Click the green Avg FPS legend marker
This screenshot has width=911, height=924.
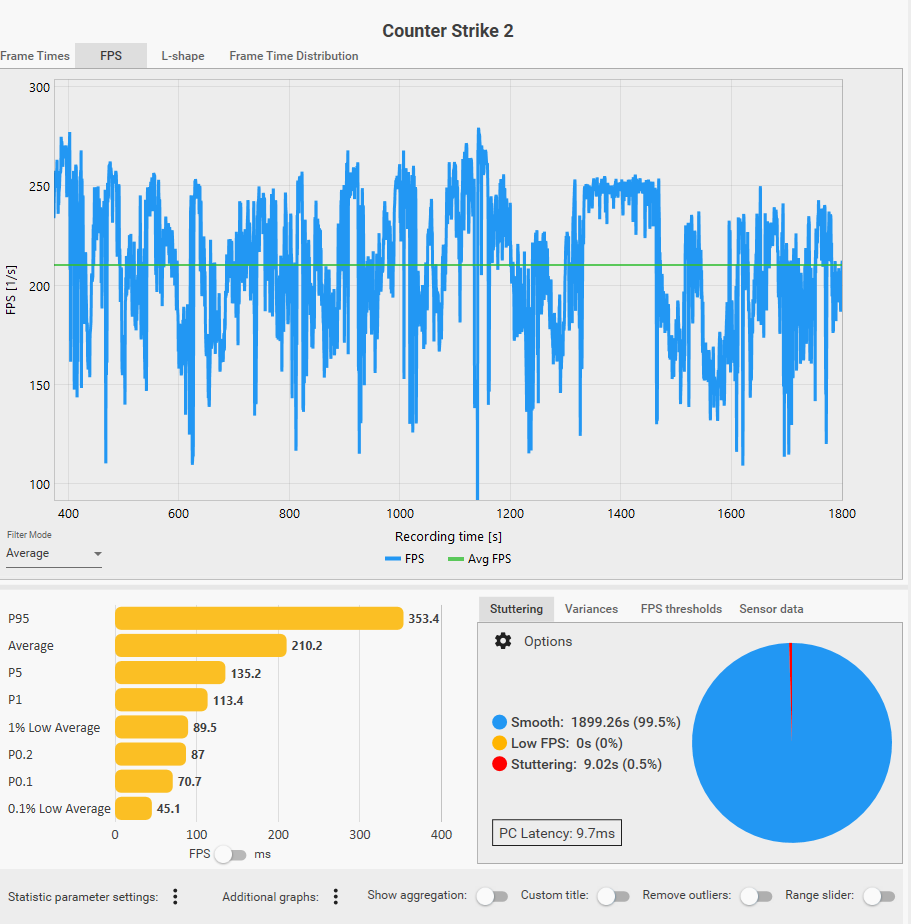click(x=456, y=559)
